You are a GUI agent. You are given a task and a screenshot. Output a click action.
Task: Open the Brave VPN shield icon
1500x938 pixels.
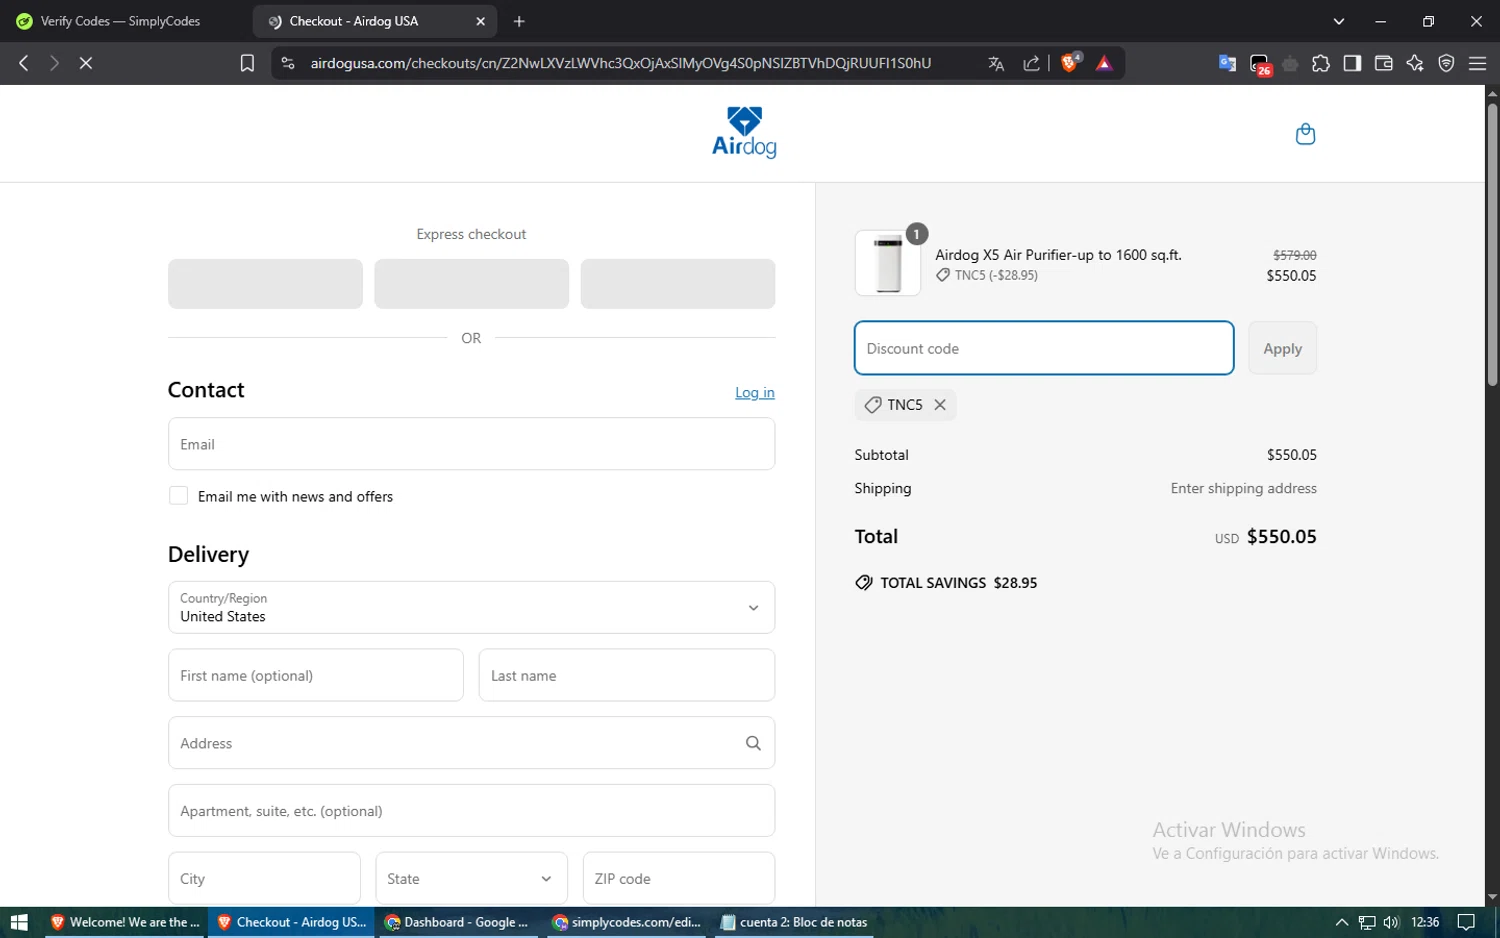point(1446,63)
